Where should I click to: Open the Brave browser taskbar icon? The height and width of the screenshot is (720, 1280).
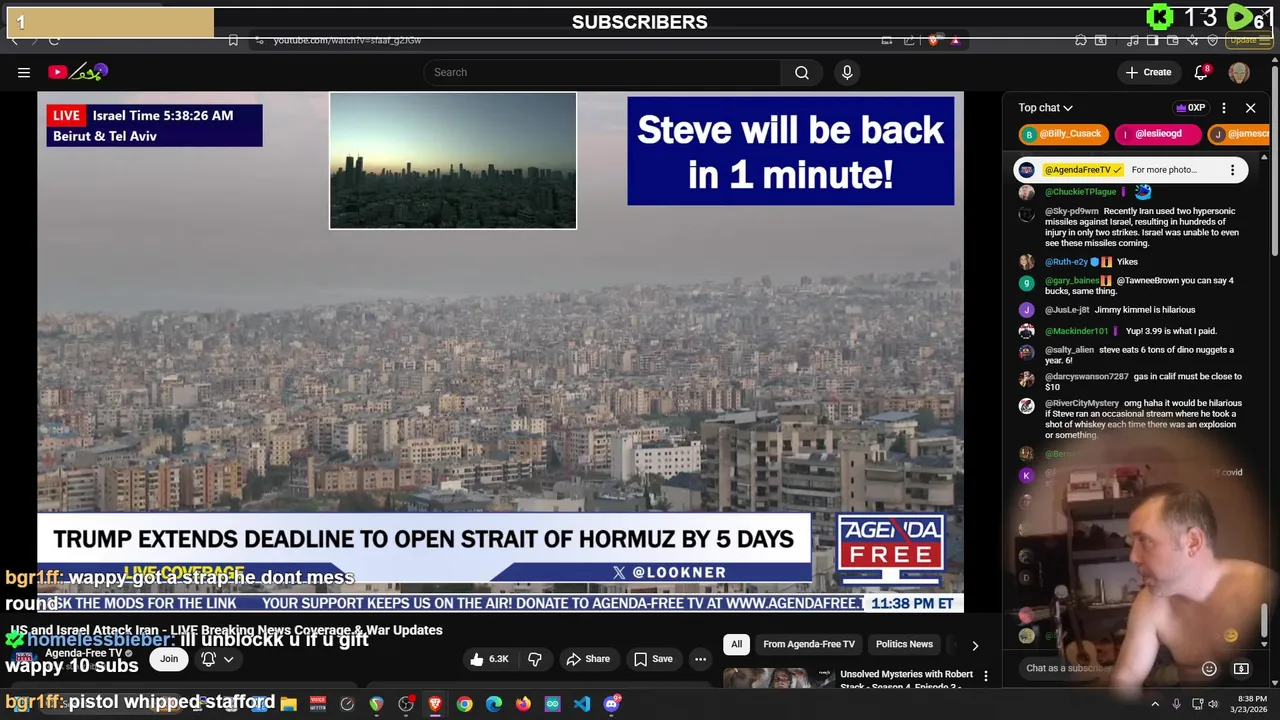click(x=435, y=704)
